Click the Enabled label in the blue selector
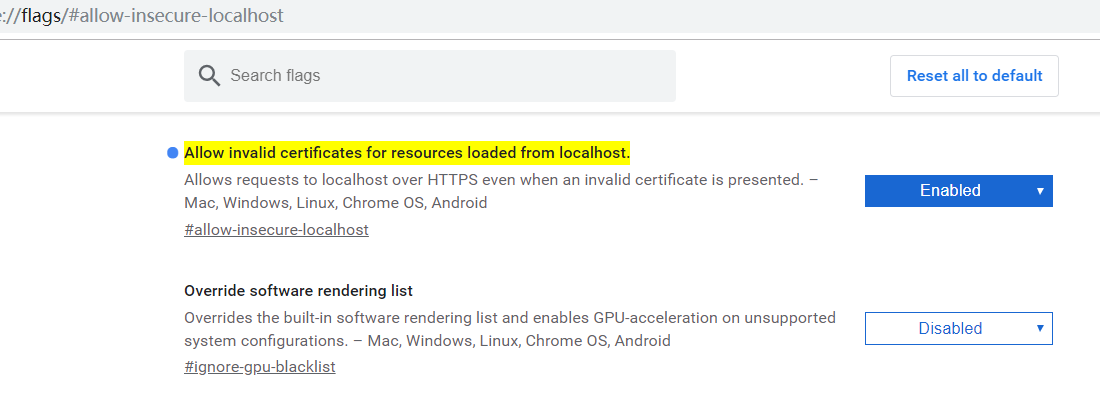 (950, 191)
